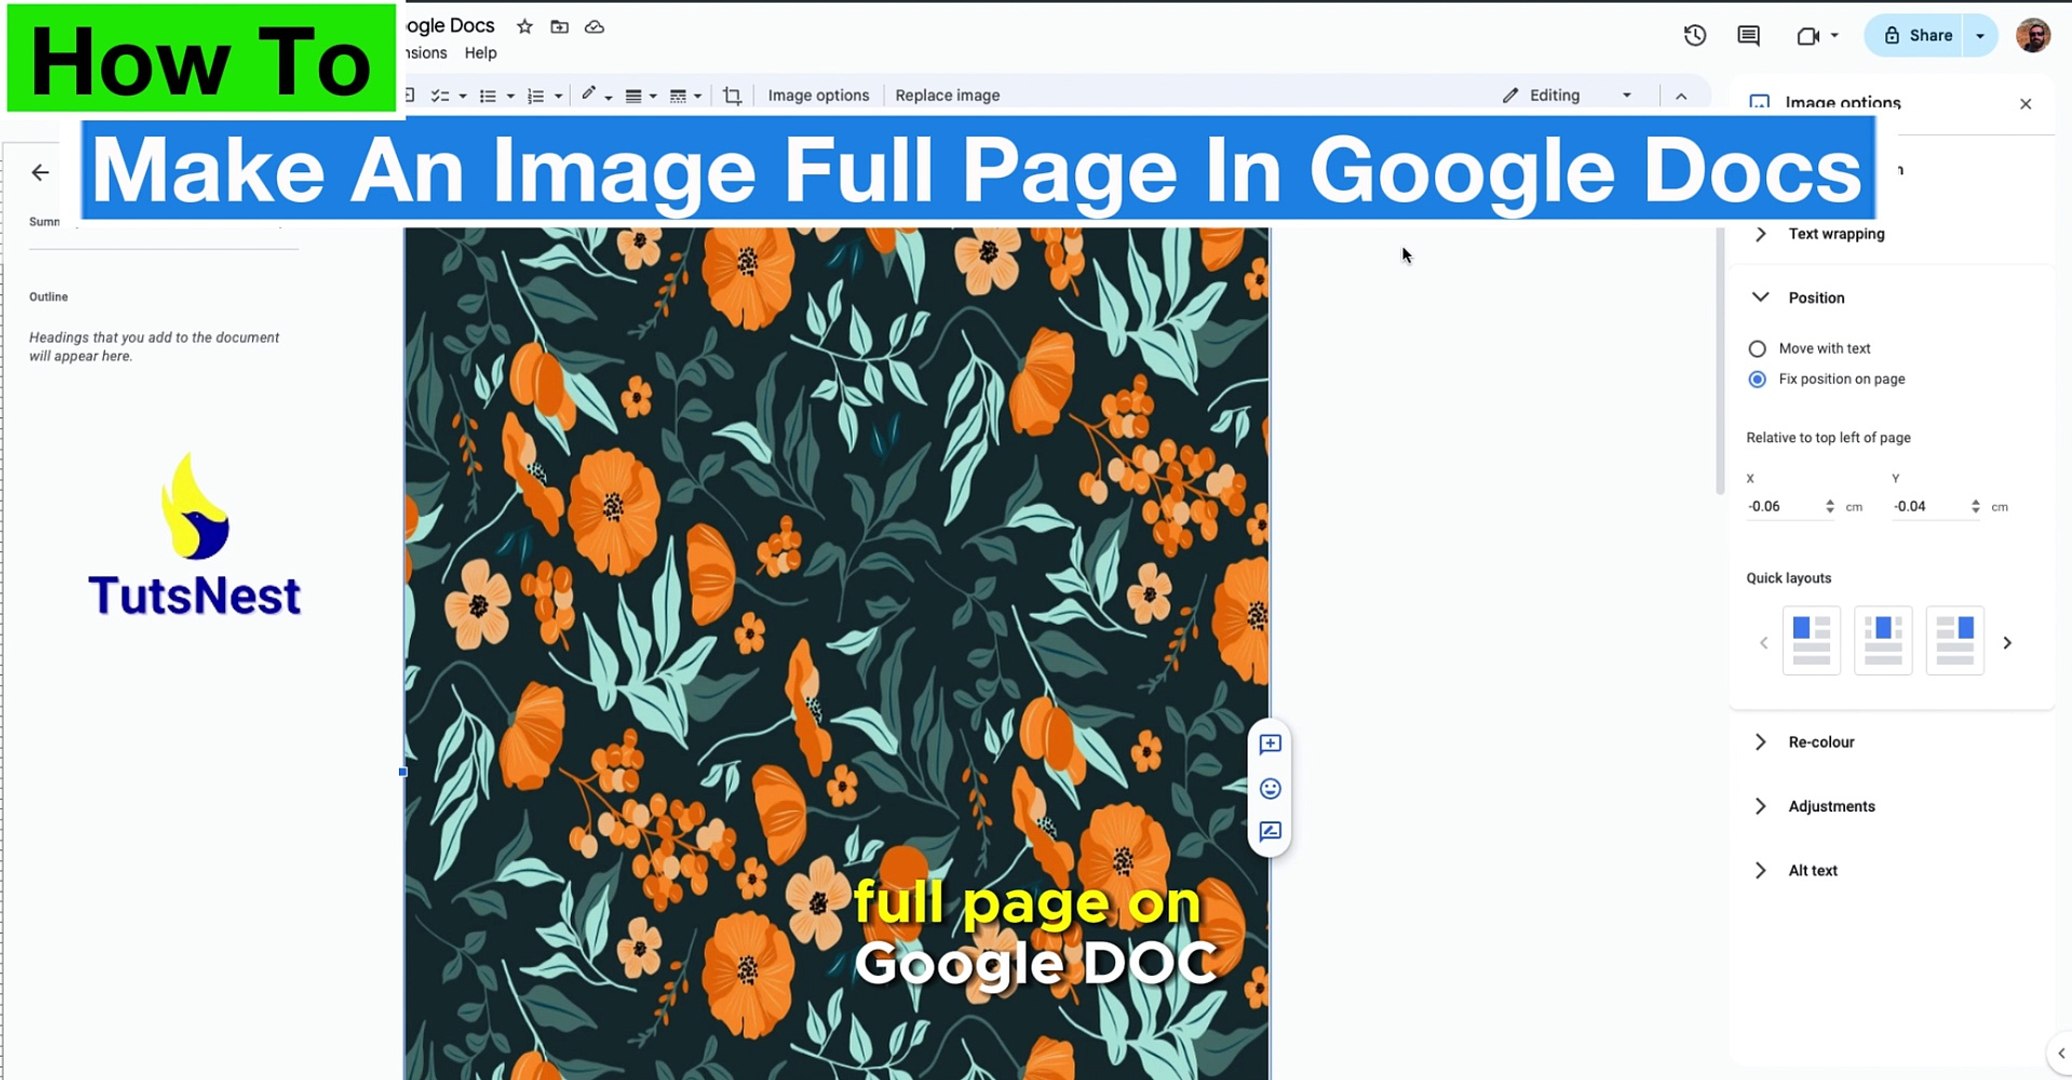
Task: Apply a bulleted list
Action: pyautogui.click(x=488, y=95)
